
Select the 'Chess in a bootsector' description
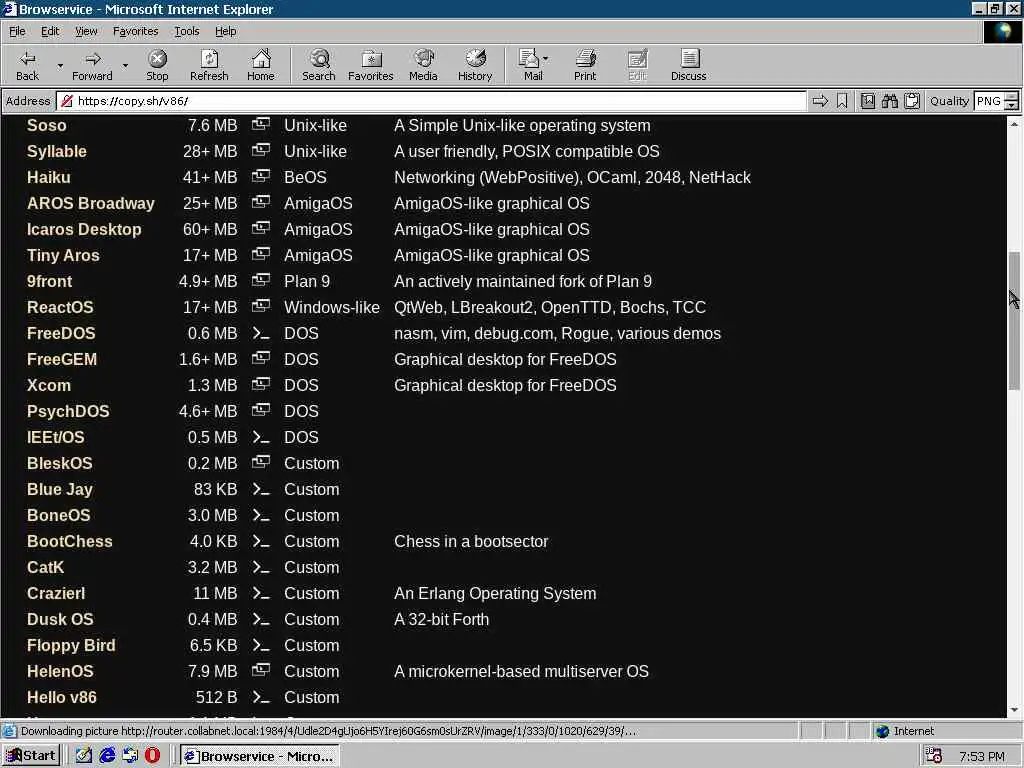(471, 541)
